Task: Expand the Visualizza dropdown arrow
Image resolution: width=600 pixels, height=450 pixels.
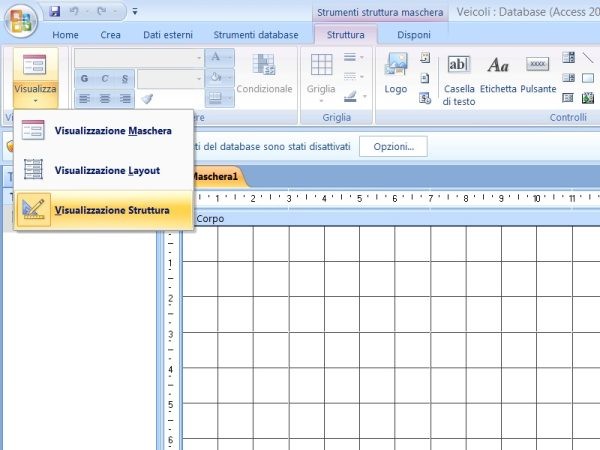Action: pyautogui.click(x=35, y=100)
